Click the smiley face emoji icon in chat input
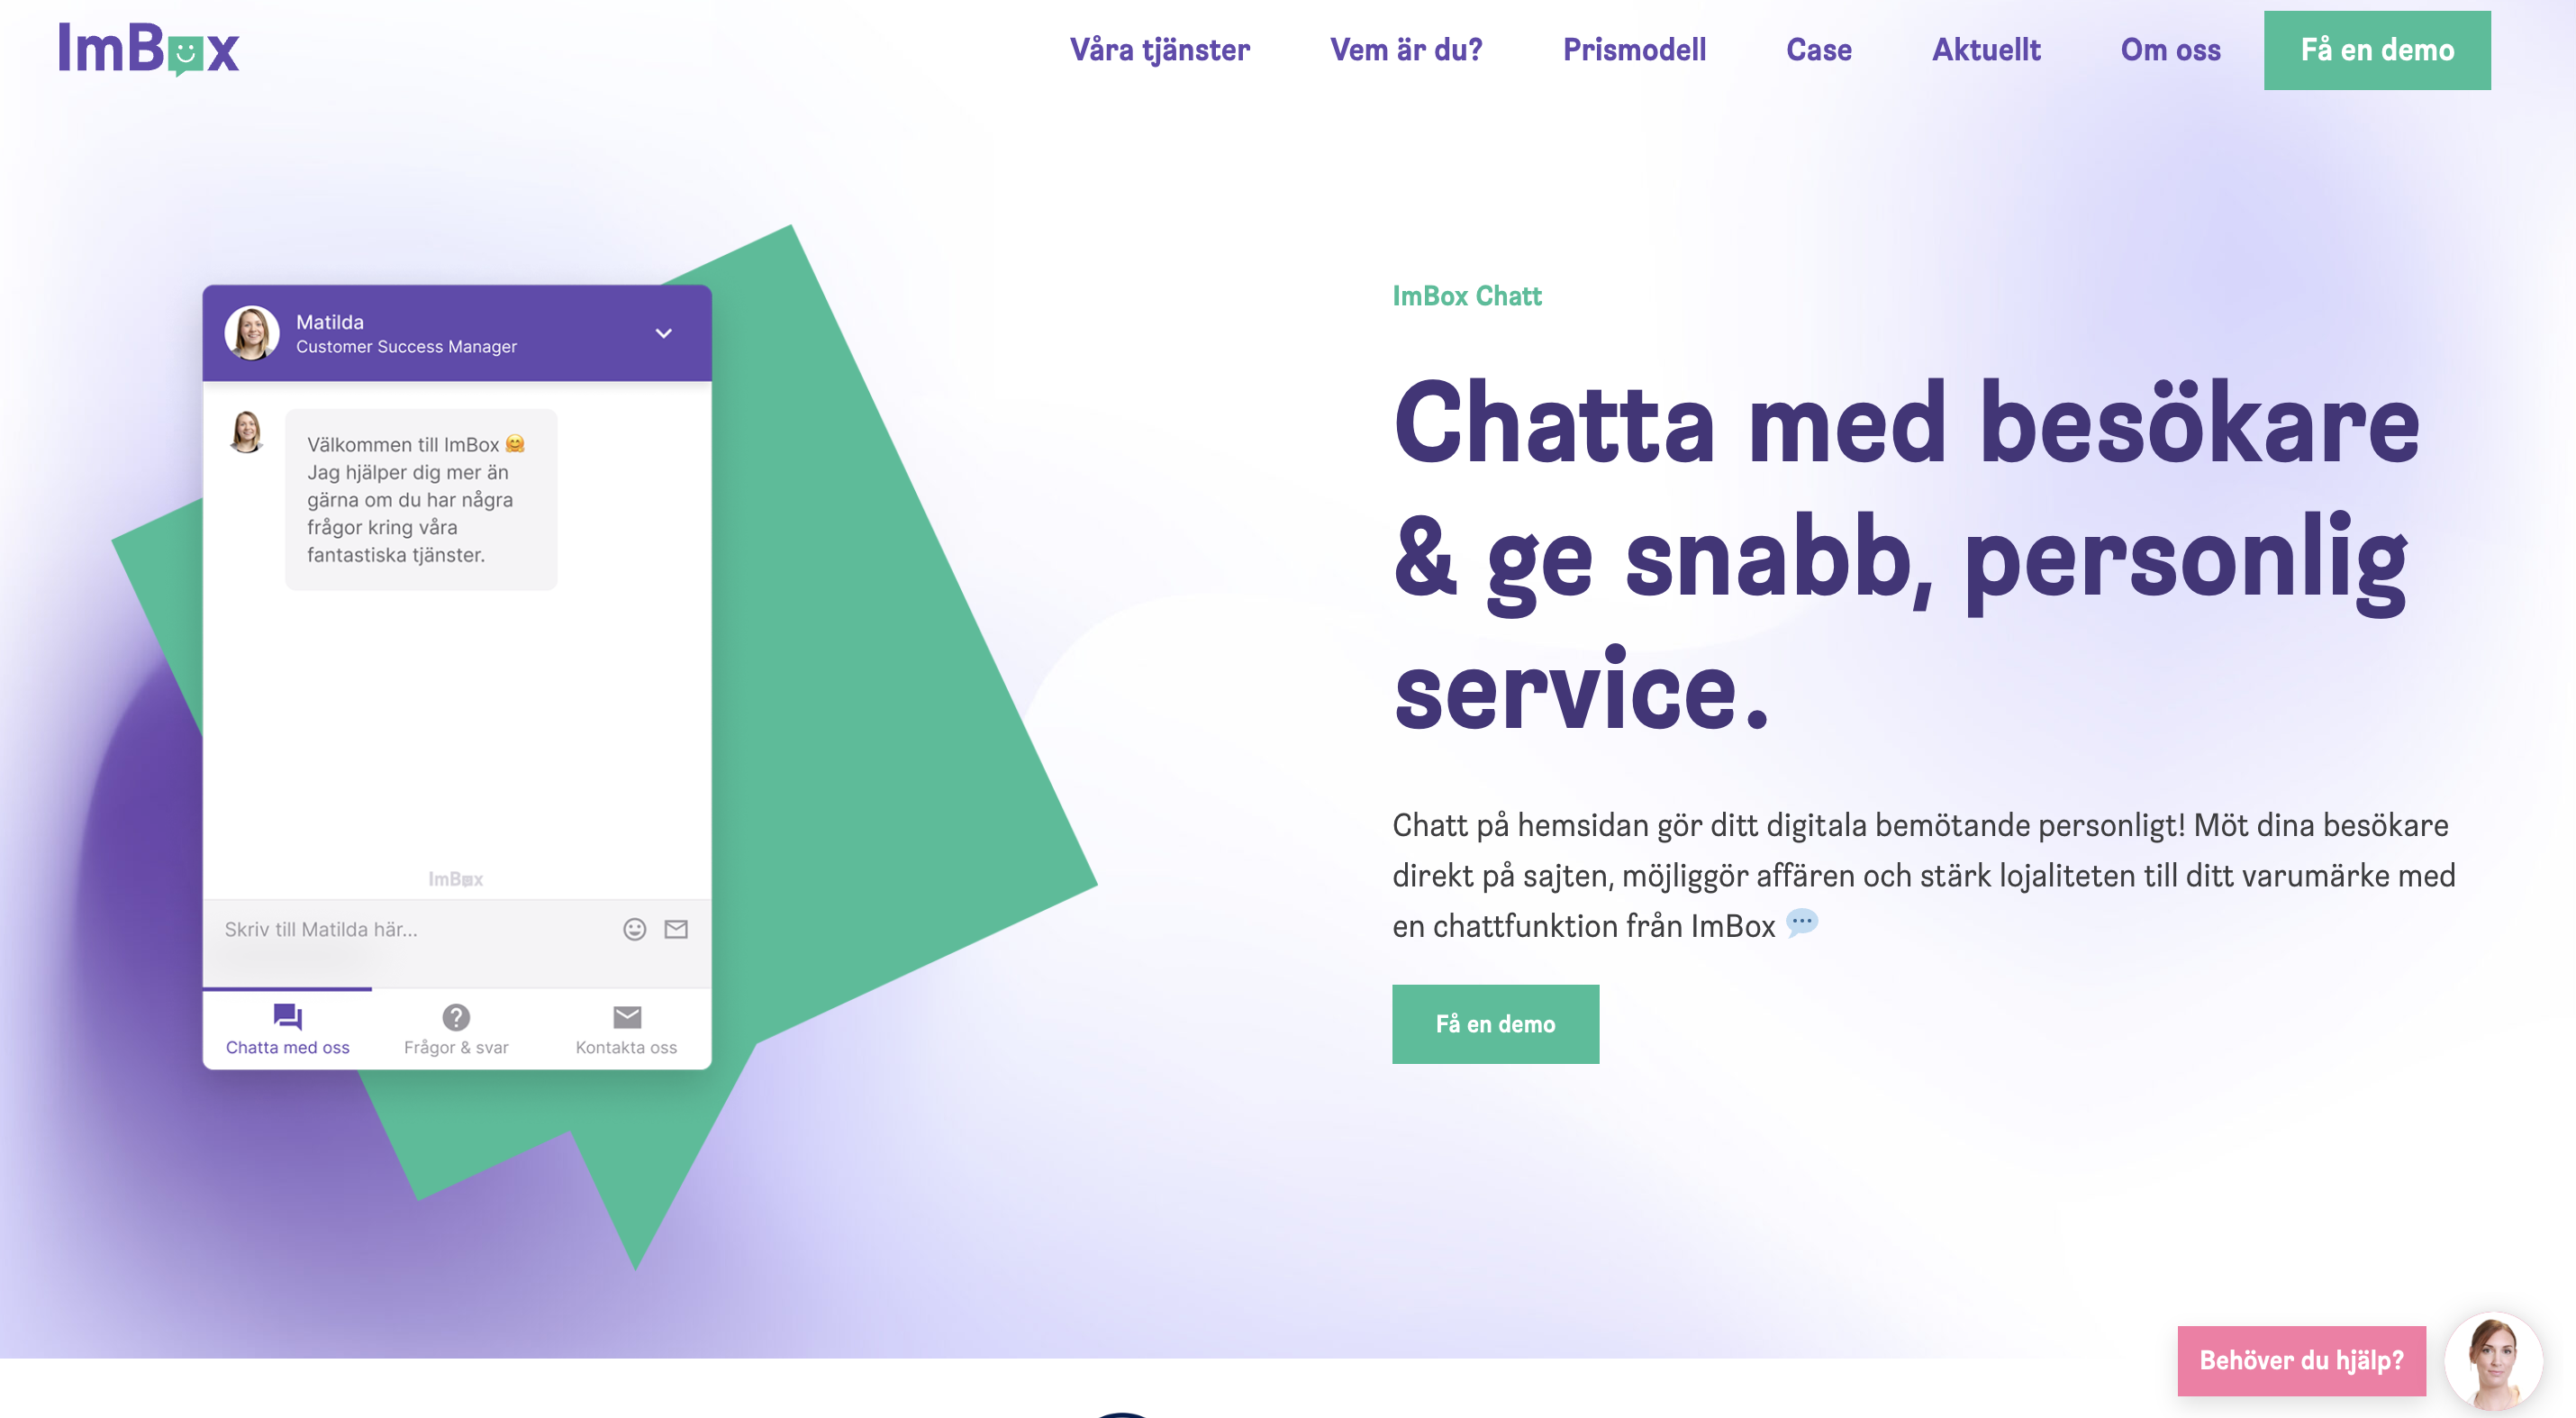Image resolution: width=2576 pixels, height=1418 pixels. tap(631, 927)
